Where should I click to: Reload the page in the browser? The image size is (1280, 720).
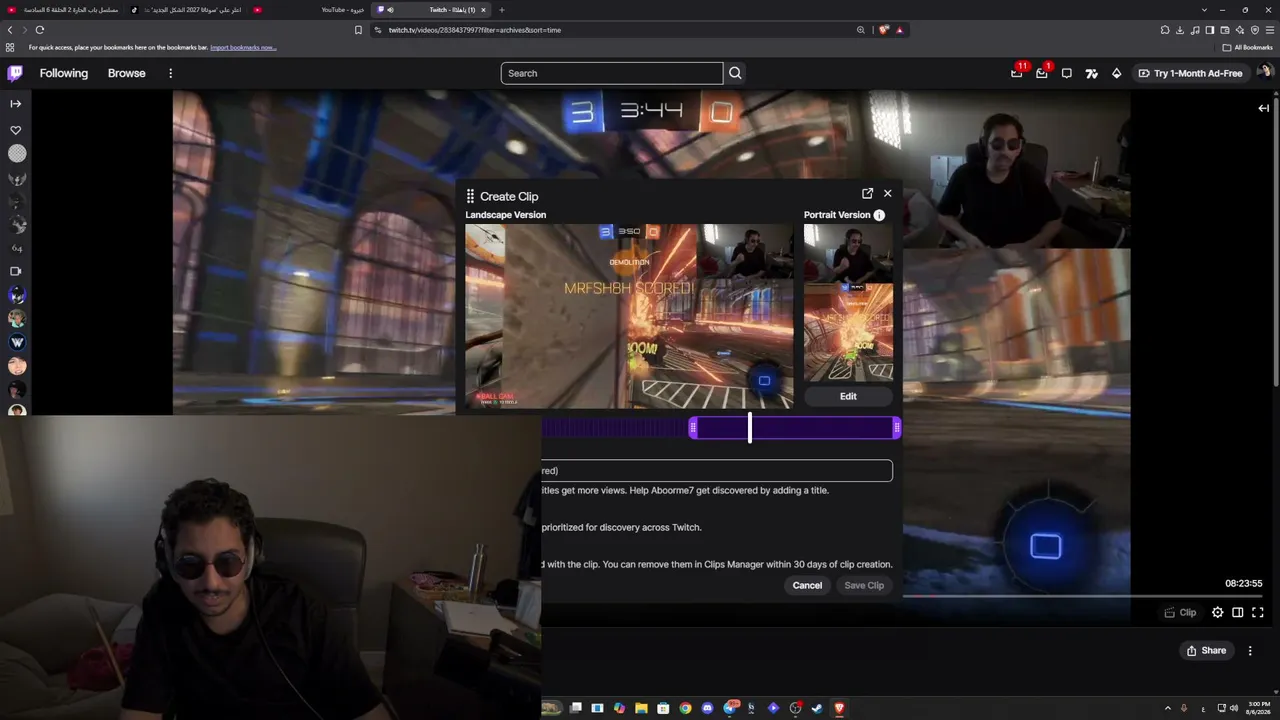[40, 30]
